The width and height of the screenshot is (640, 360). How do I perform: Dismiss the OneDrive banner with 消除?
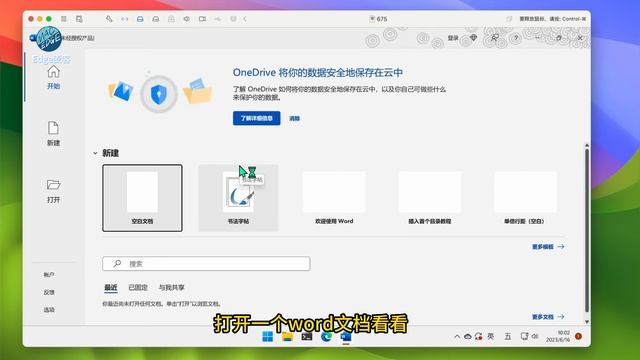click(294, 118)
